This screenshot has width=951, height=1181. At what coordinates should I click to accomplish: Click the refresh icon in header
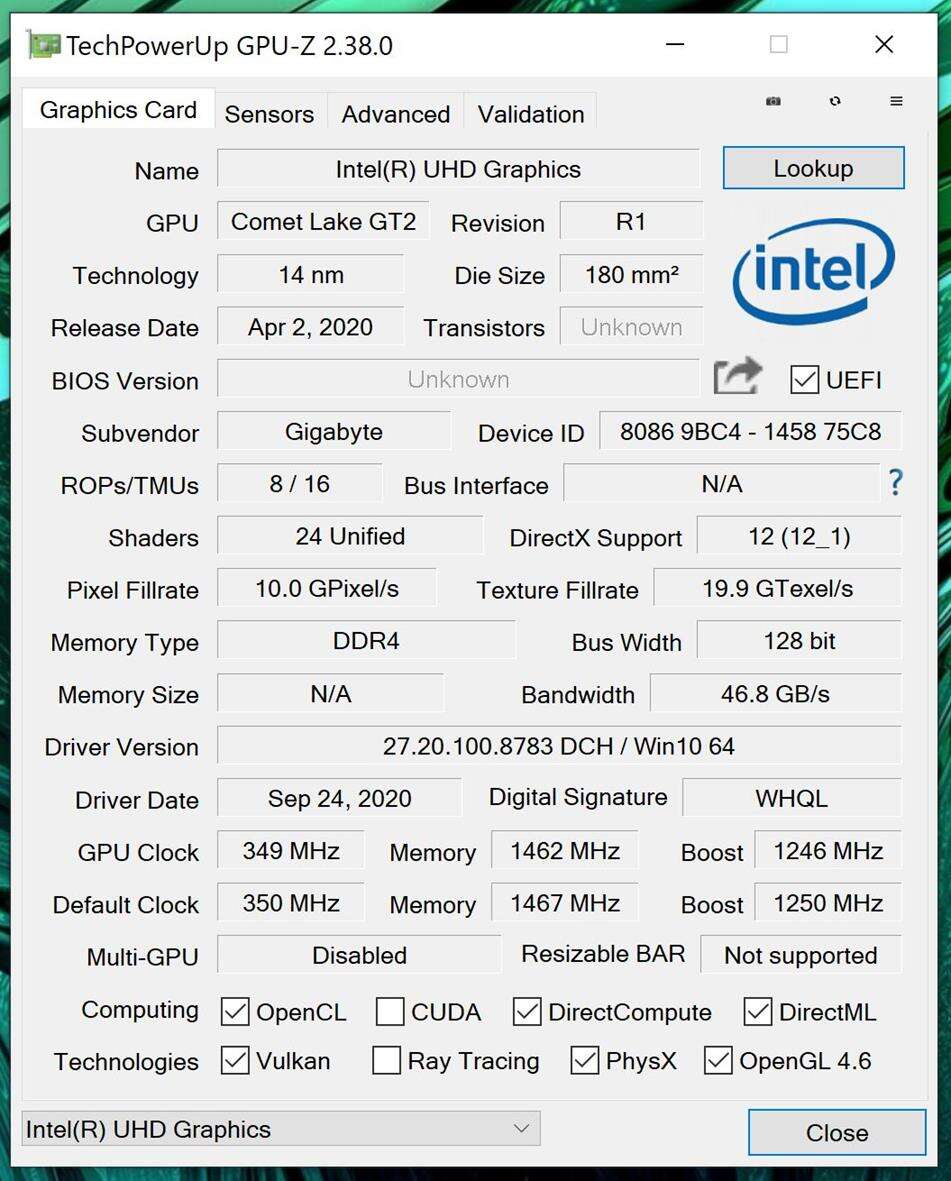click(835, 101)
